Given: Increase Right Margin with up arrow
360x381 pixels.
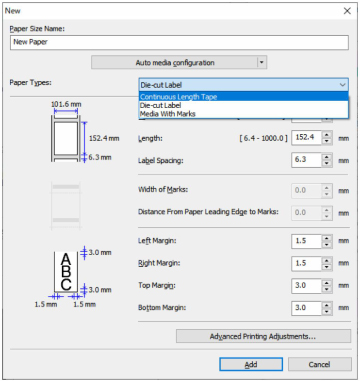Looking at the screenshot, I should [x=327, y=260].
